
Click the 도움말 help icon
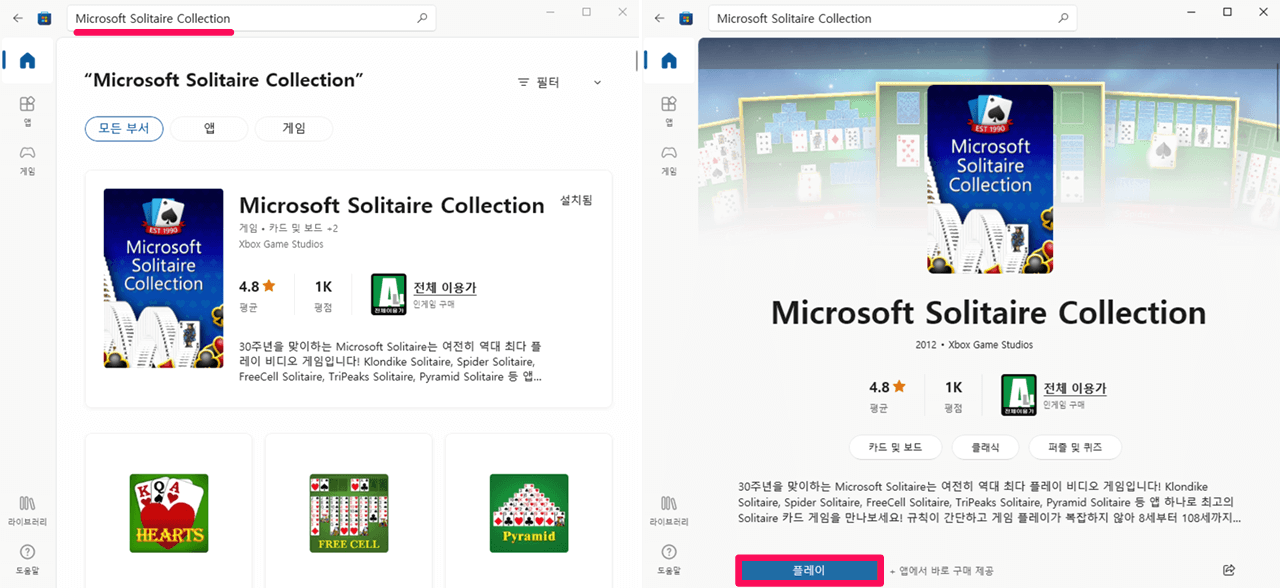click(x=26, y=556)
